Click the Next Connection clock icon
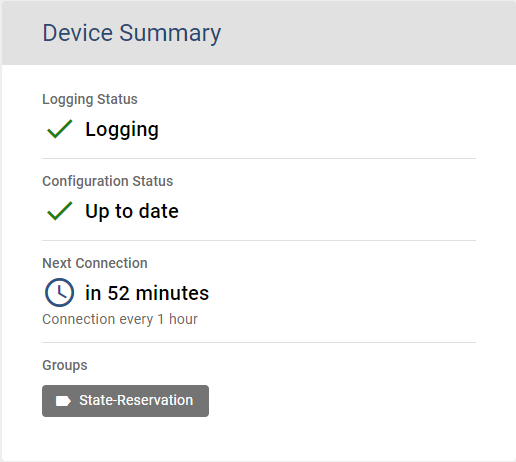 [x=59, y=293]
